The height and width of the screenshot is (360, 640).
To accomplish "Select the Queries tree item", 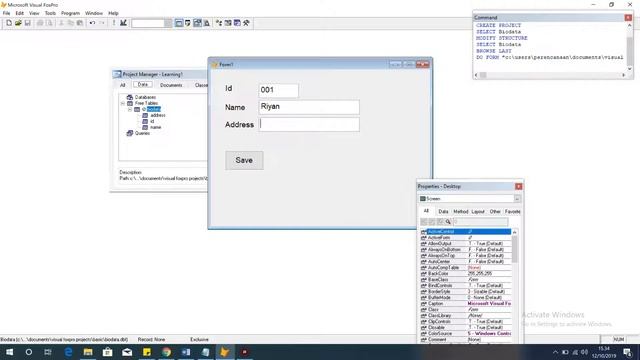I will [x=142, y=133].
